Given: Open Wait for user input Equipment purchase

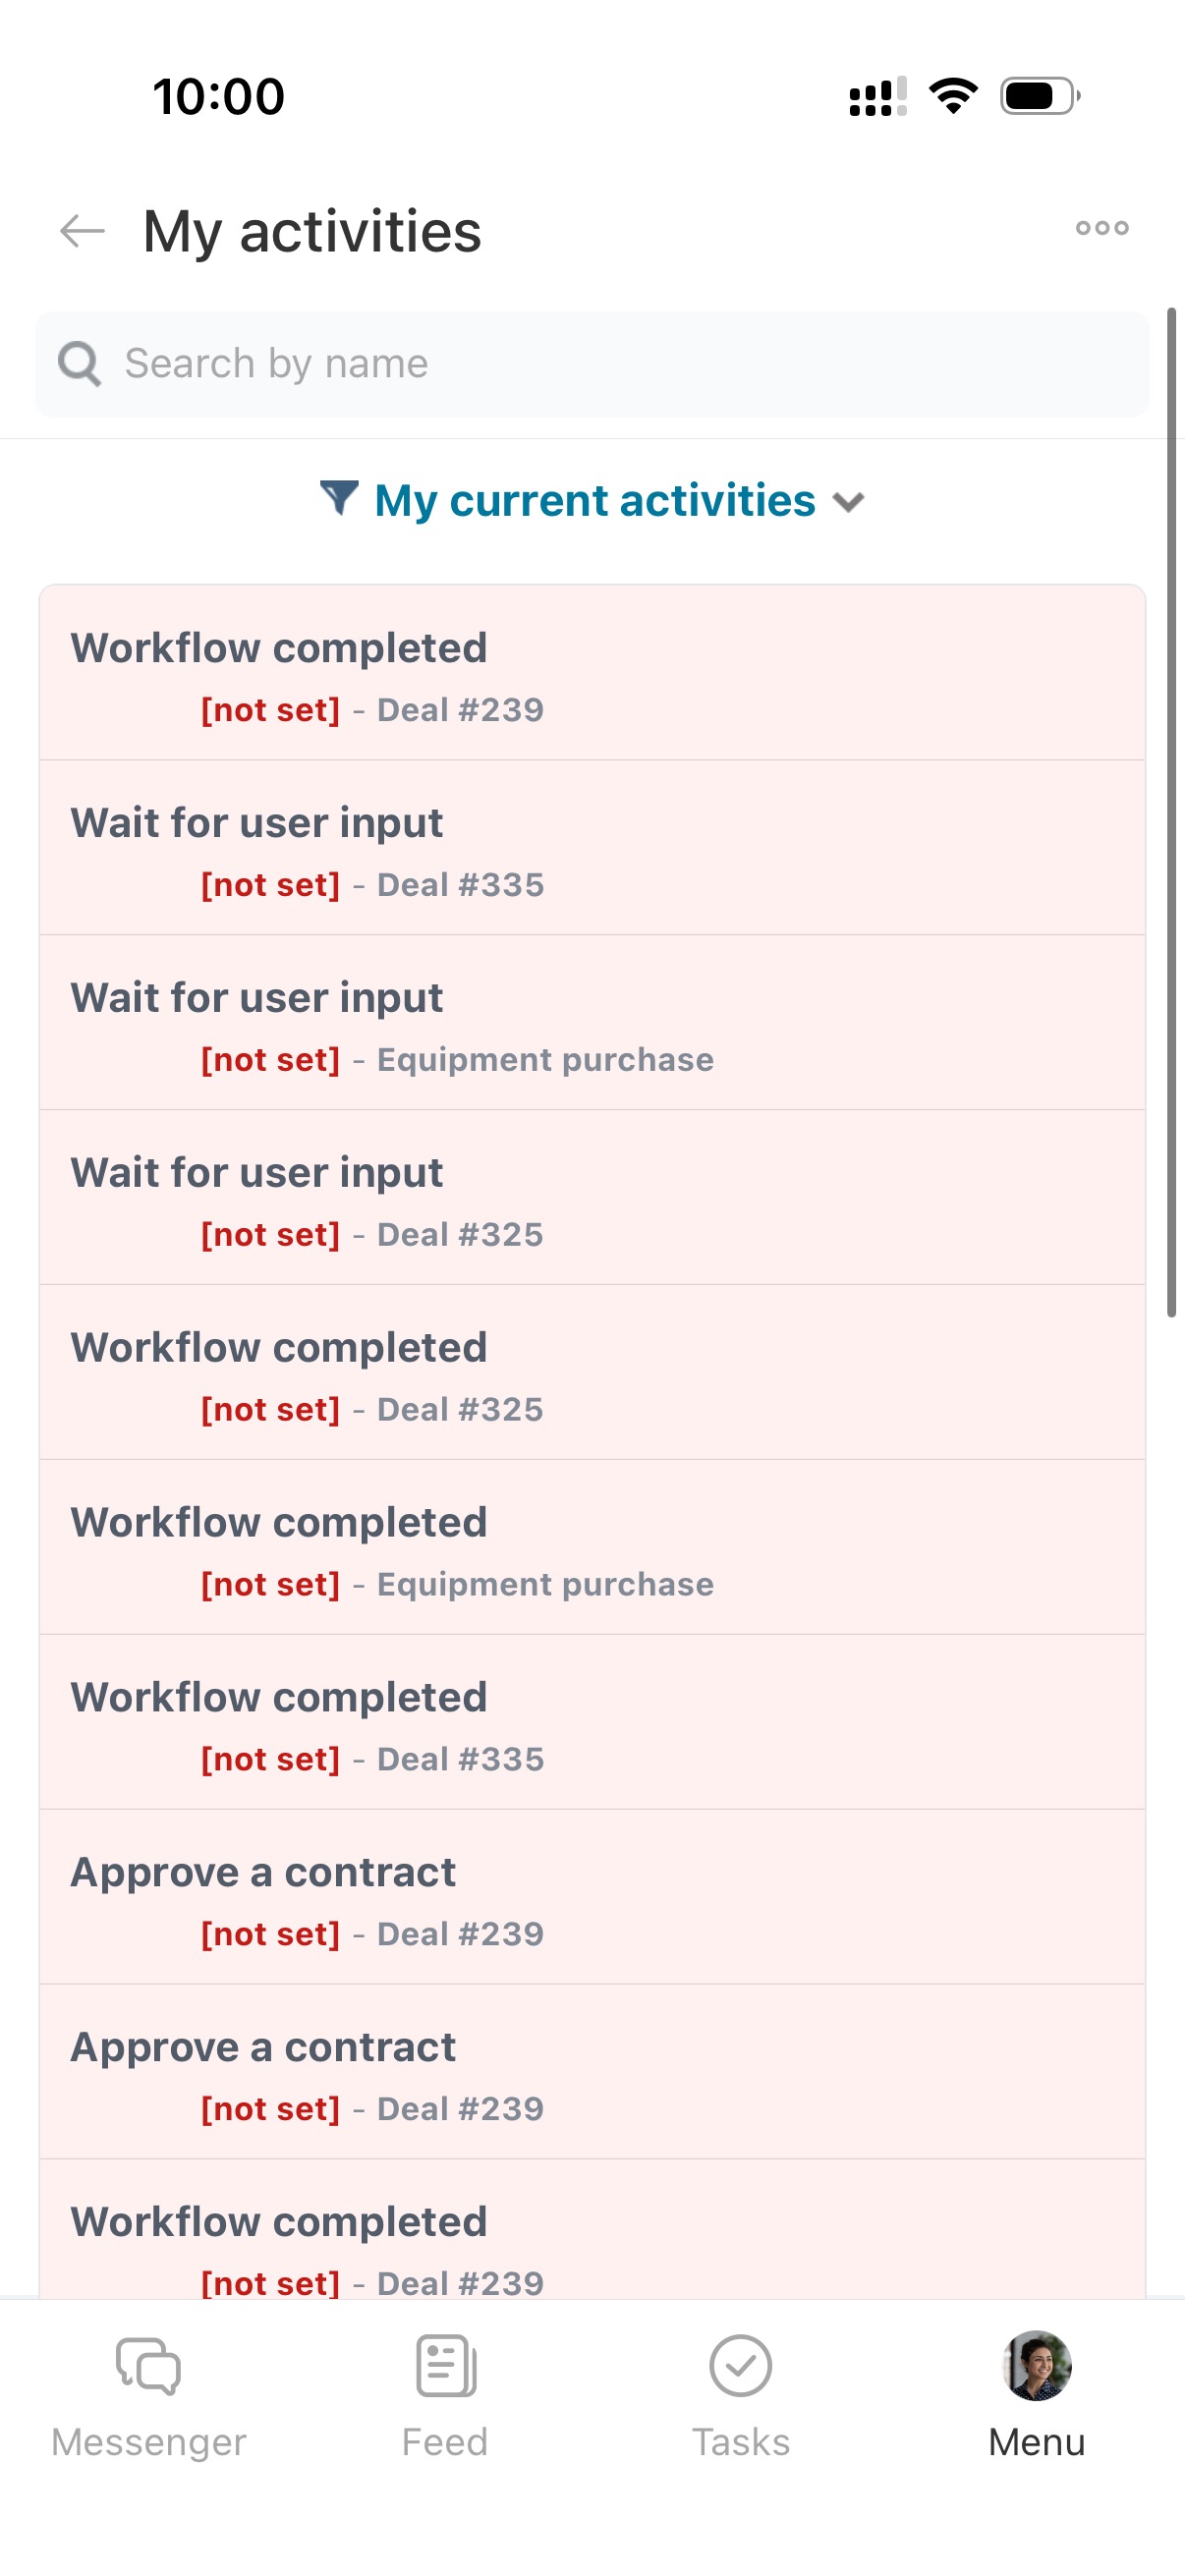Looking at the screenshot, I should pyautogui.click(x=592, y=1024).
